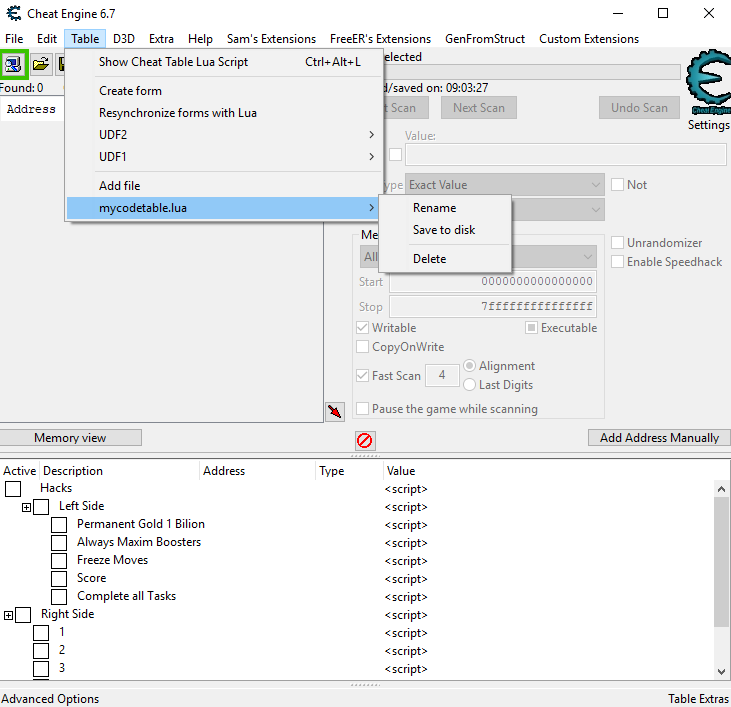
Task: Enable the Freeze Moves script
Action: point(59,561)
